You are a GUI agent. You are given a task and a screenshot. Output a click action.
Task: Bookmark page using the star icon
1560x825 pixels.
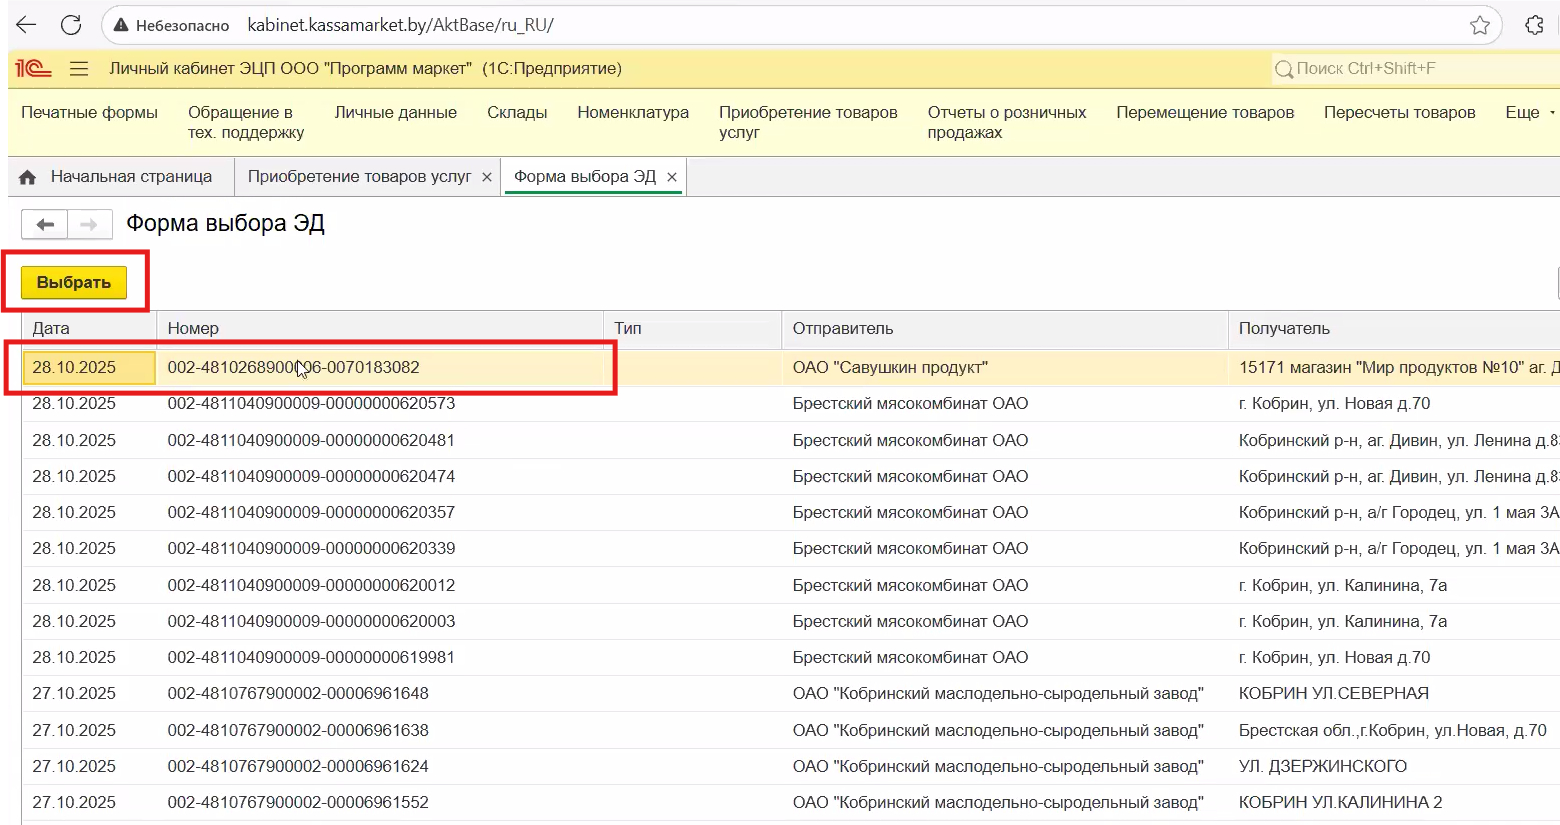coord(1480,25)
